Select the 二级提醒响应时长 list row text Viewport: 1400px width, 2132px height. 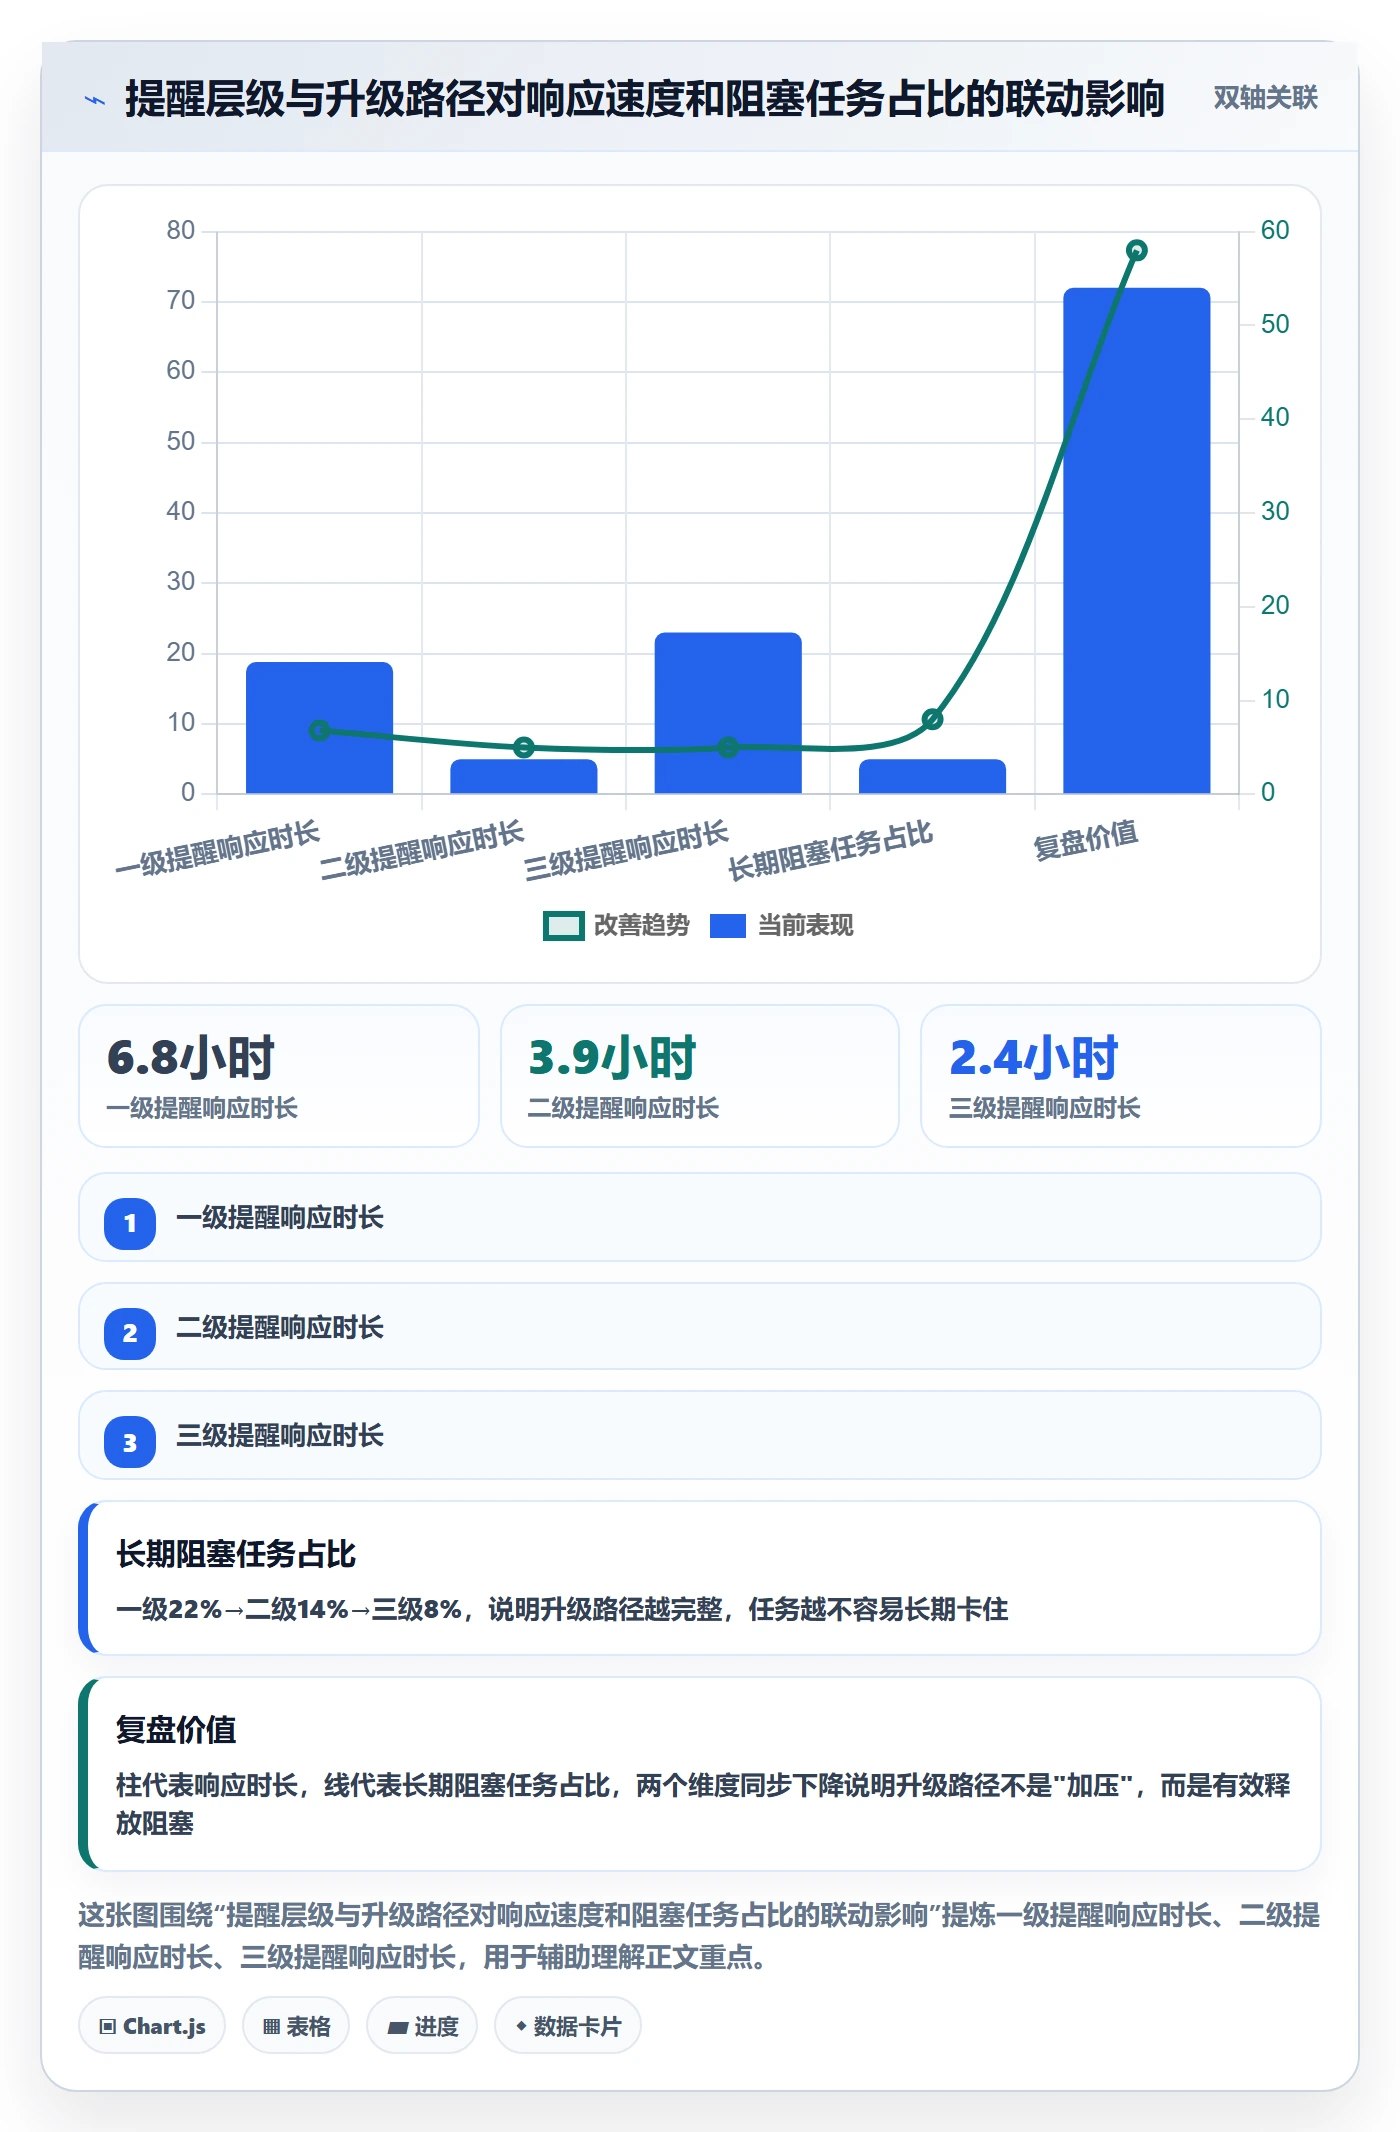pos(280,1328)
